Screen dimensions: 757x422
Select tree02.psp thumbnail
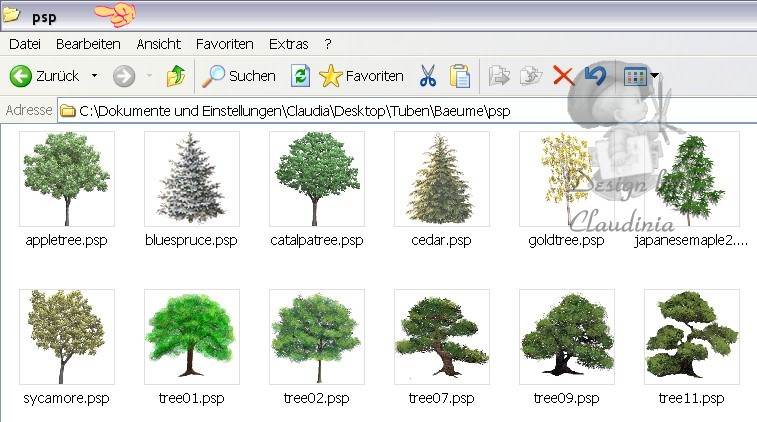[x=317, y=337]
